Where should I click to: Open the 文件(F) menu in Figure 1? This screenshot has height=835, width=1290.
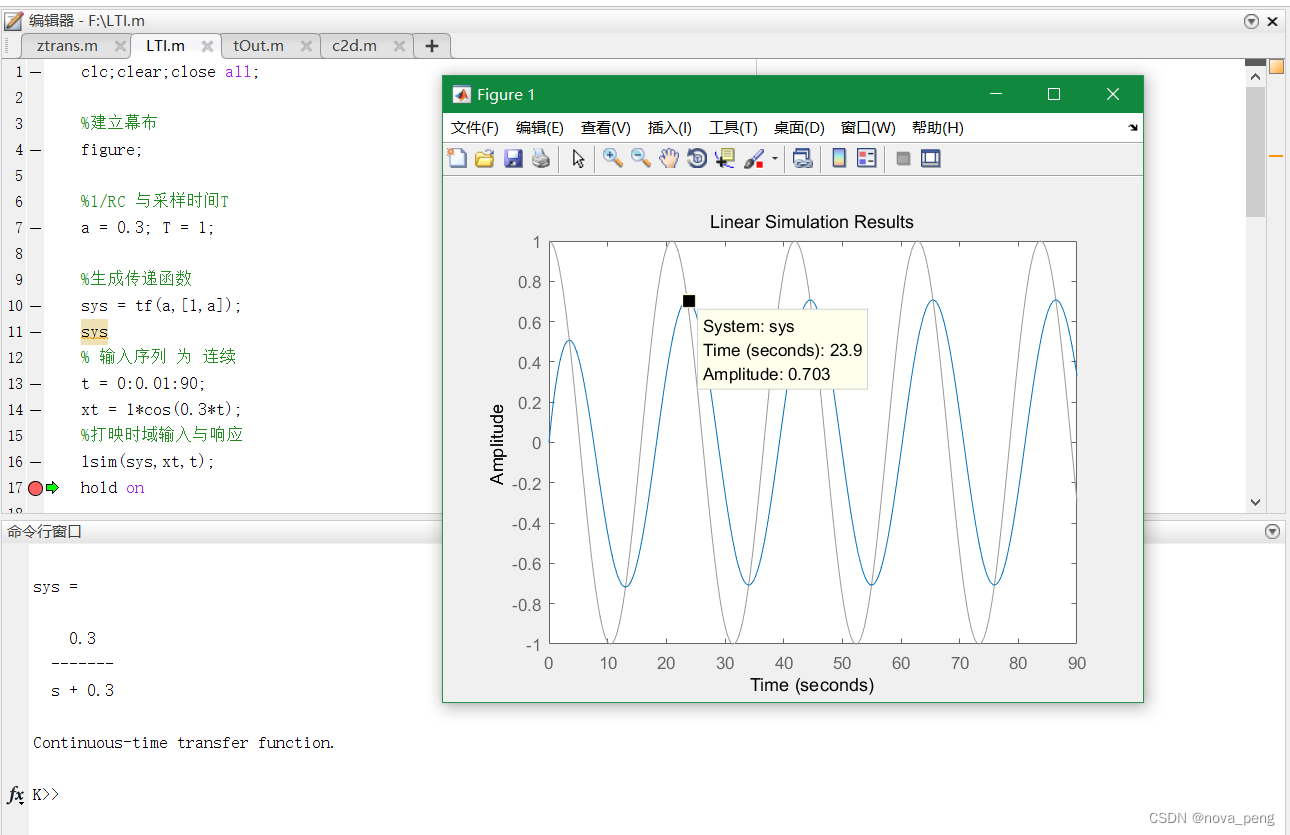point(475,127)
